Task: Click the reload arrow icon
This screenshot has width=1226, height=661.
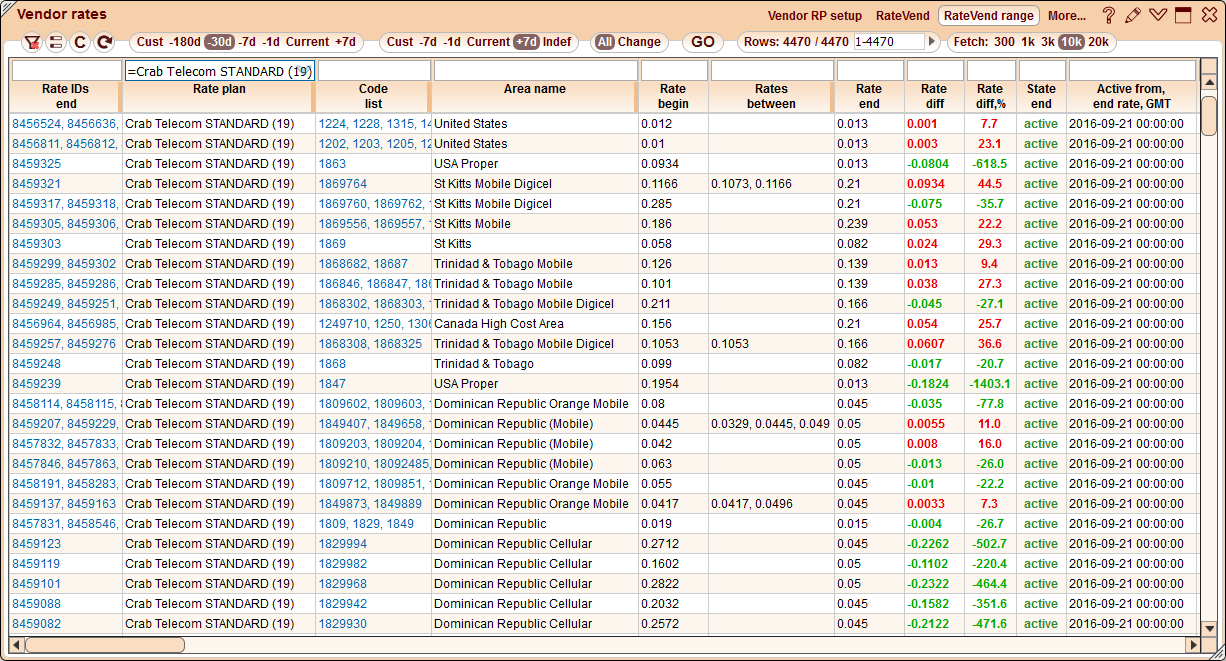Action: tap(103, 42)
